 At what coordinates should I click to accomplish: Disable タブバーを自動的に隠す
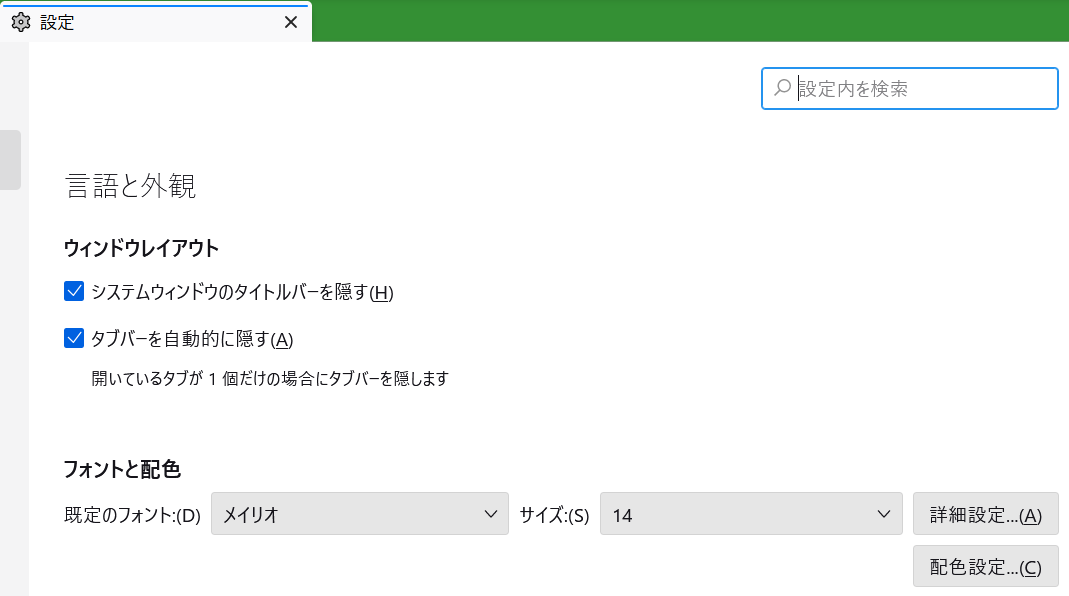click(74, 337)
